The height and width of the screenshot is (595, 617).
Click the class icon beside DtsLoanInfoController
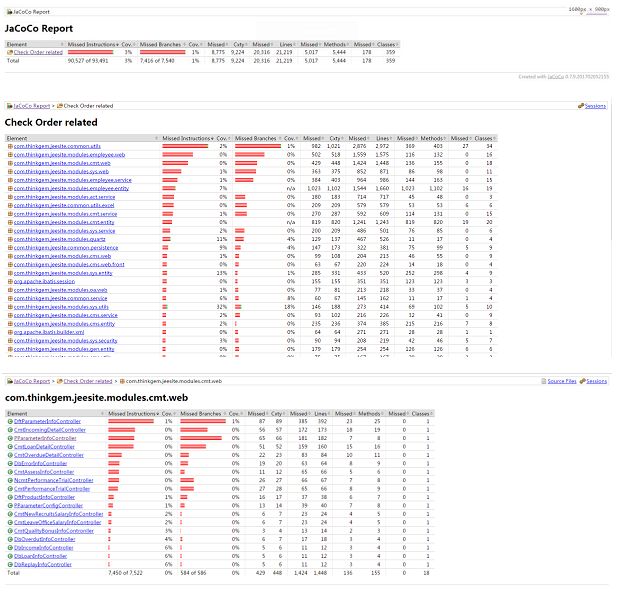point(10,556)
